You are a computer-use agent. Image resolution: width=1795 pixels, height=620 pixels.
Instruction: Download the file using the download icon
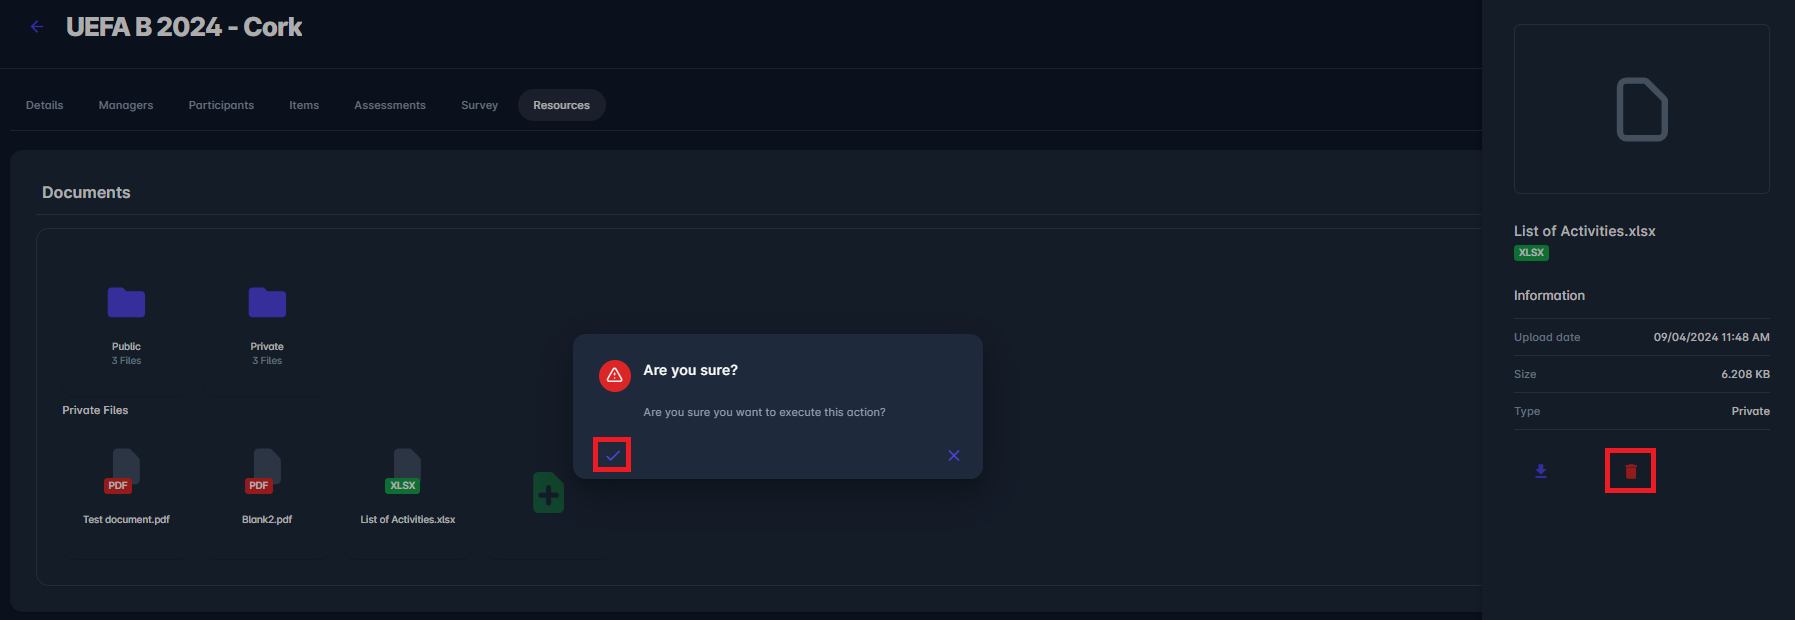click(x=1541, y=471)
